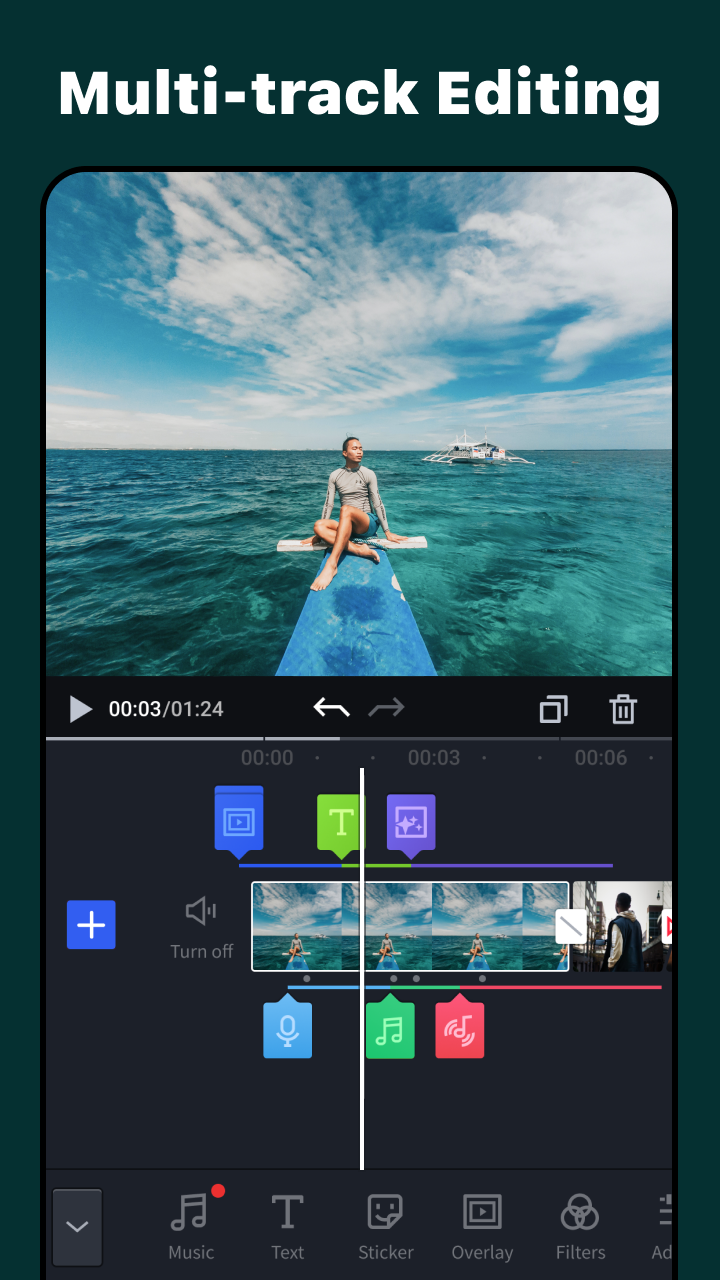Collapse the bottom toolbar with chevron
720x1280 pixels.
[77, 1227]
